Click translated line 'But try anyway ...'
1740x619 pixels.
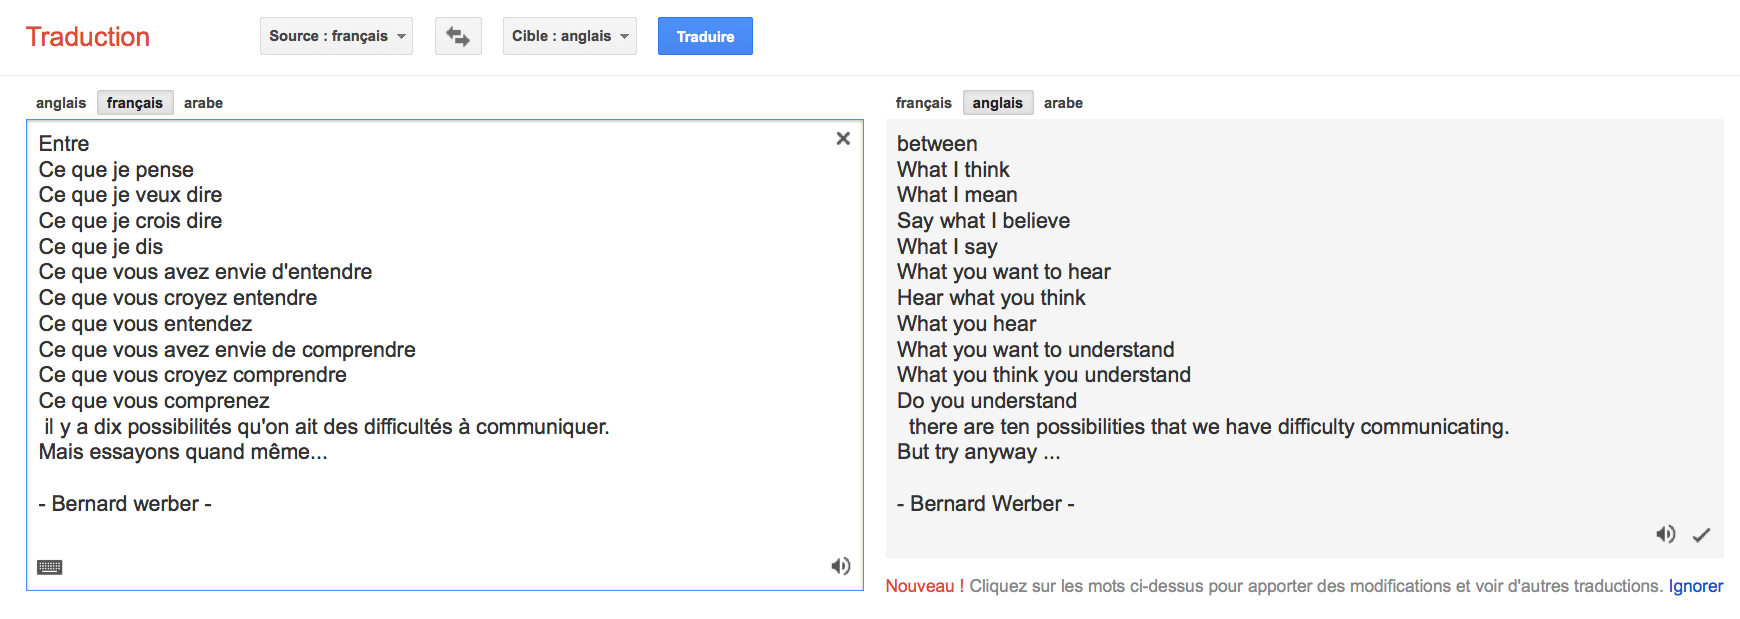[979, 452]
